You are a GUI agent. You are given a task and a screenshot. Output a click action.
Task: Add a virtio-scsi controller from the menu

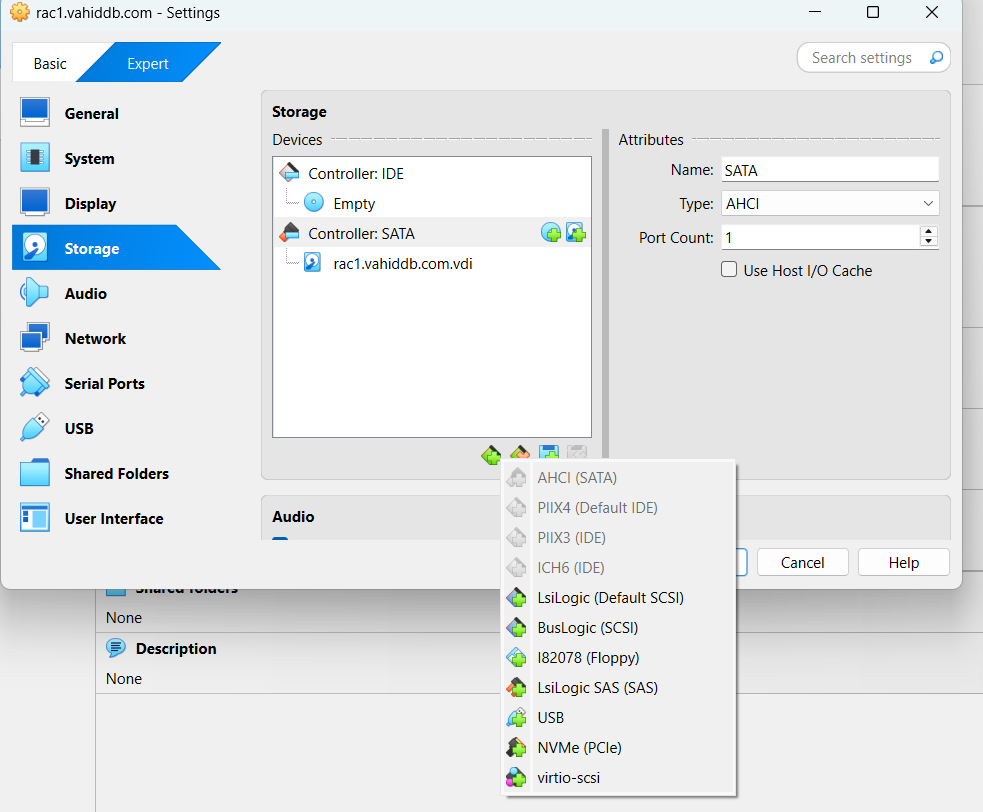568,778
